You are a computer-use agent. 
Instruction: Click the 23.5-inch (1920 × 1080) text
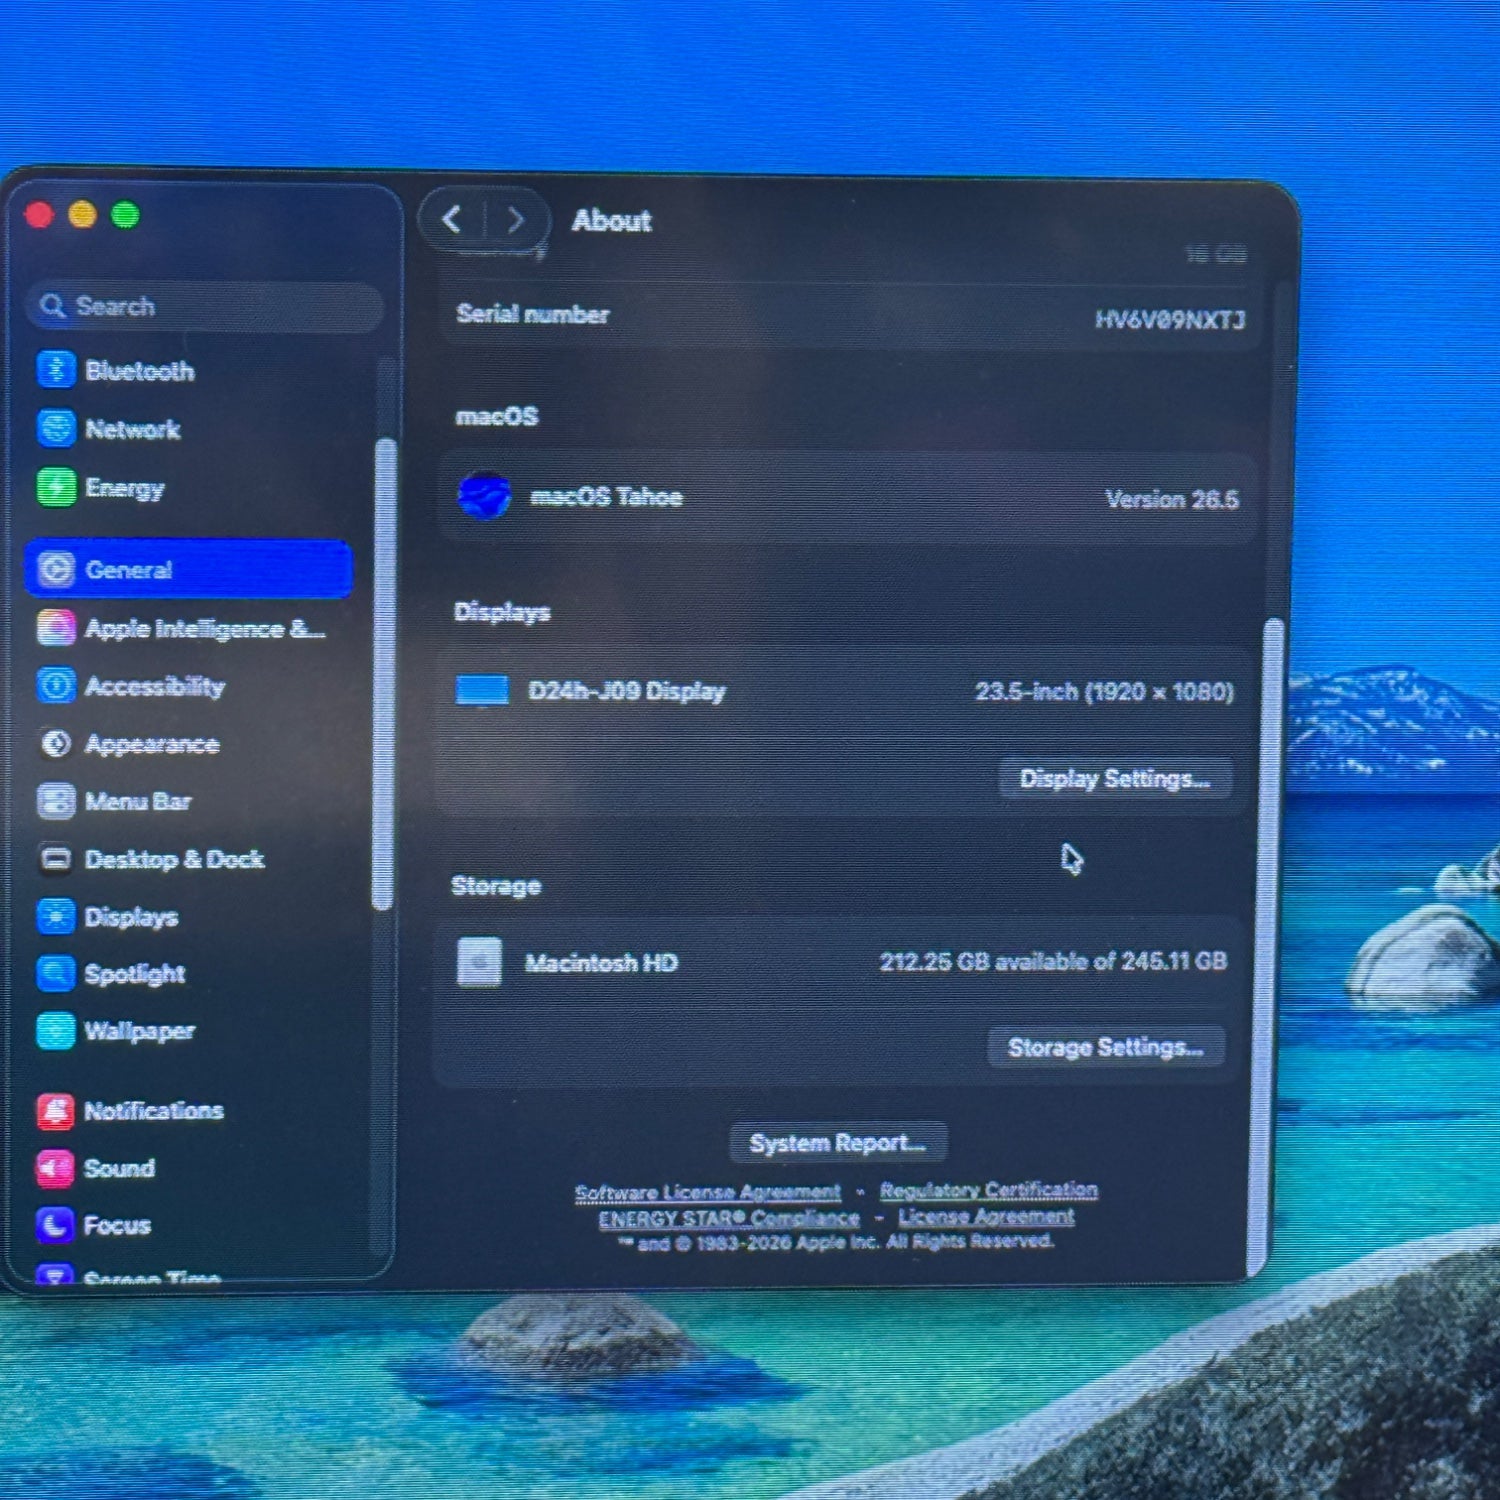click(1105, 691)
